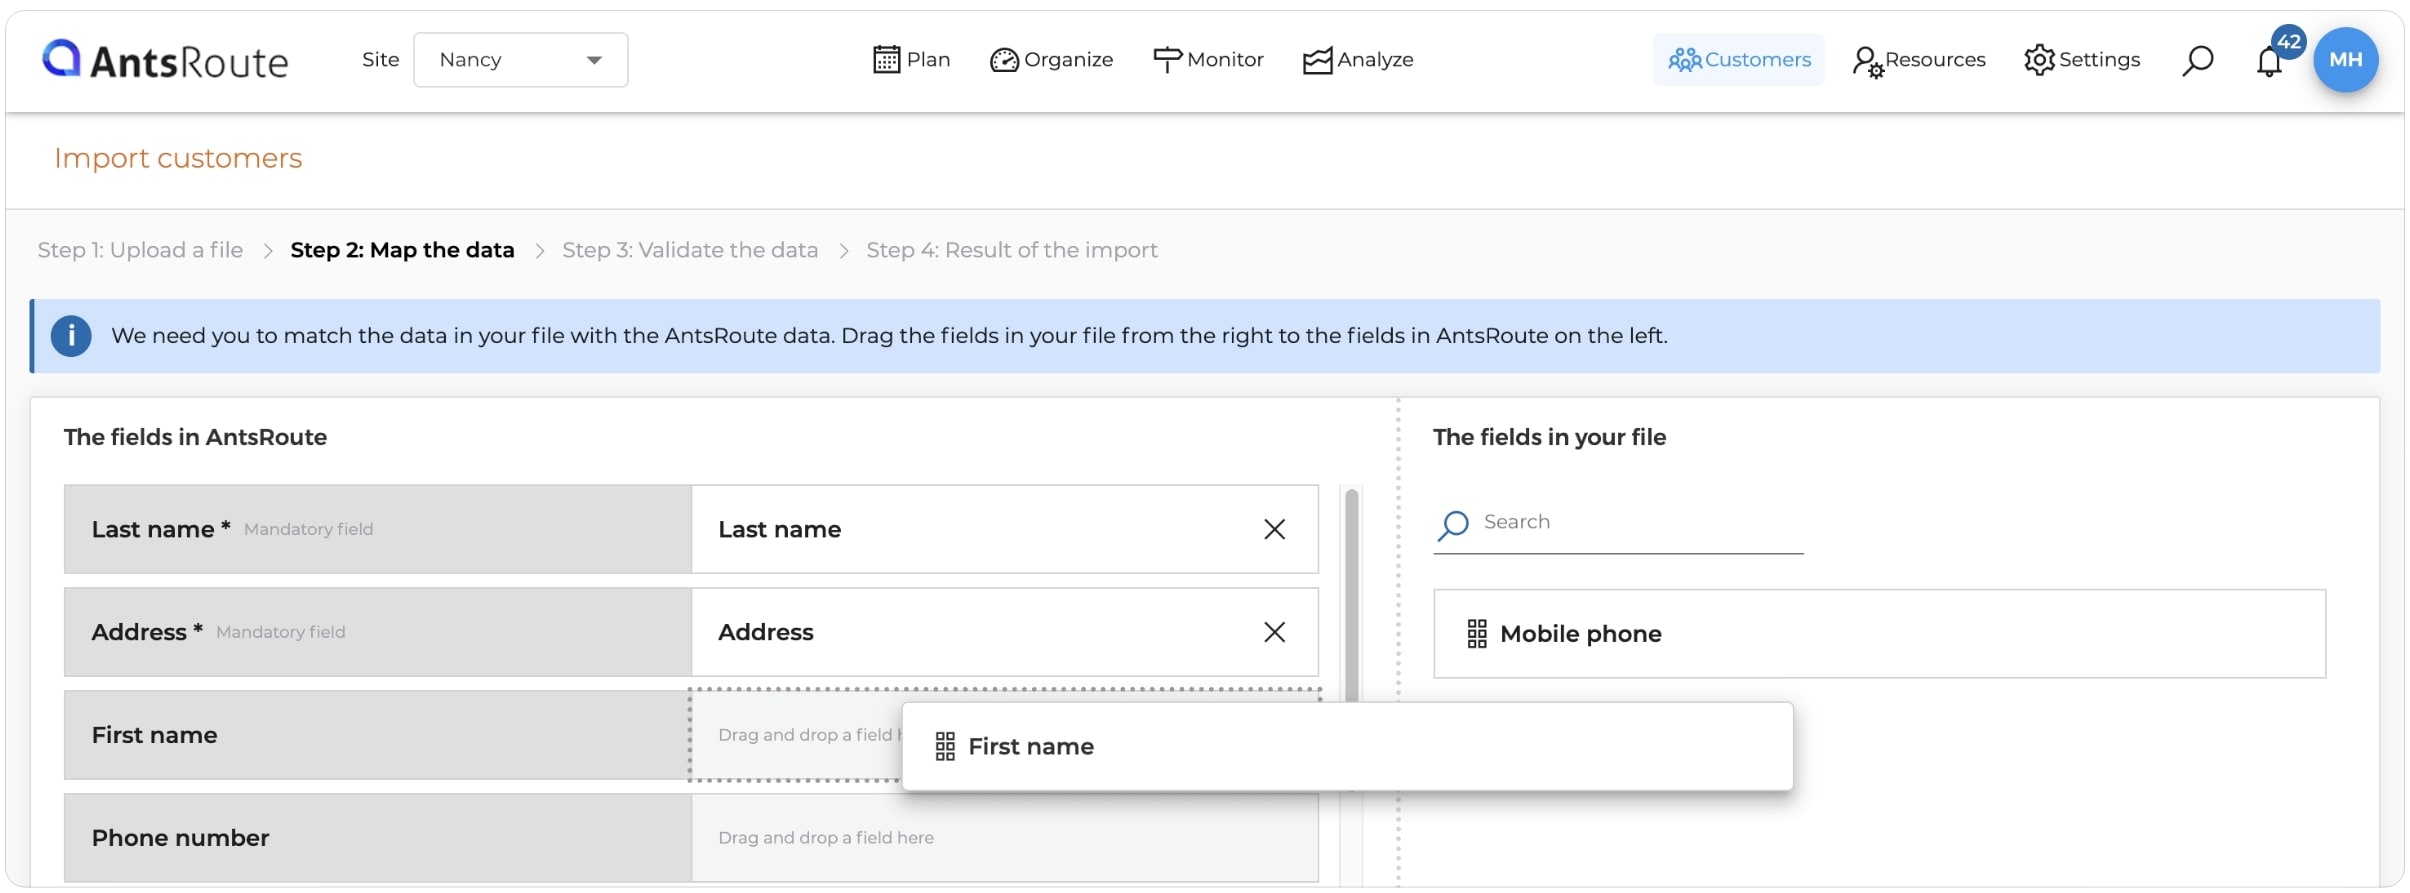Open the Nancy site dropdown
This screenshot has width=2410, height=893.
pyautogui.click(x=520, y=60)
